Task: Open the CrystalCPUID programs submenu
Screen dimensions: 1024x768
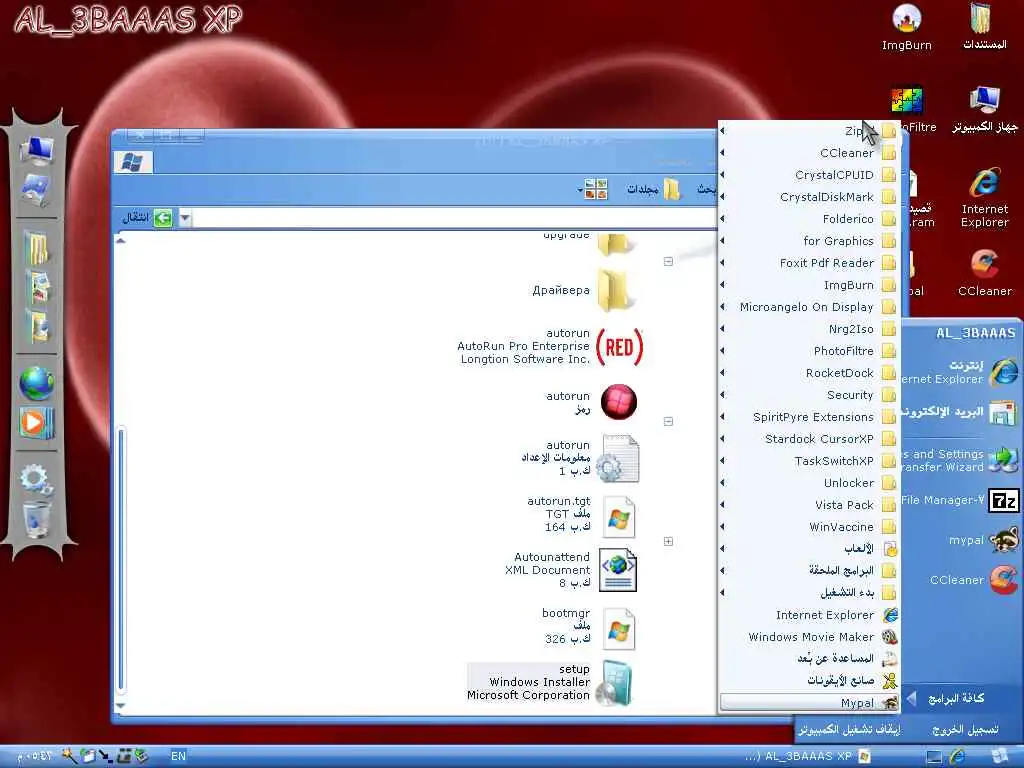Action: tap(809, 175)
